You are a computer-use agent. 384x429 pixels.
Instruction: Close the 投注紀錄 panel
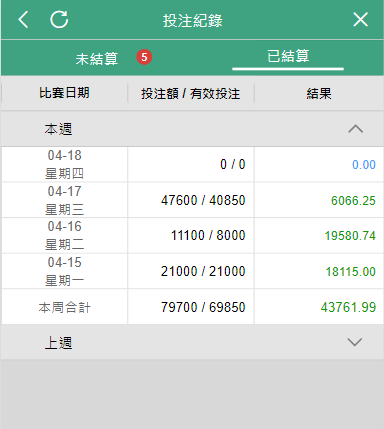coord(360,19)
